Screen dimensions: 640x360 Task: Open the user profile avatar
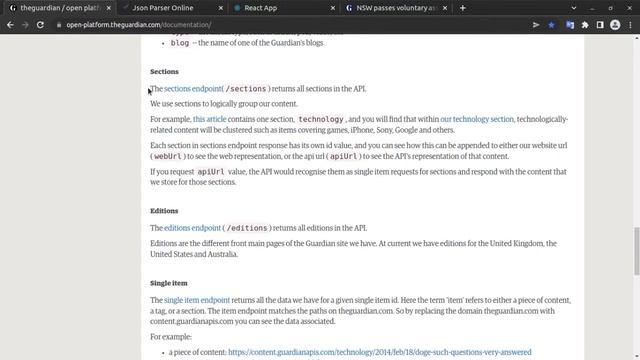[x=615, y=25]
